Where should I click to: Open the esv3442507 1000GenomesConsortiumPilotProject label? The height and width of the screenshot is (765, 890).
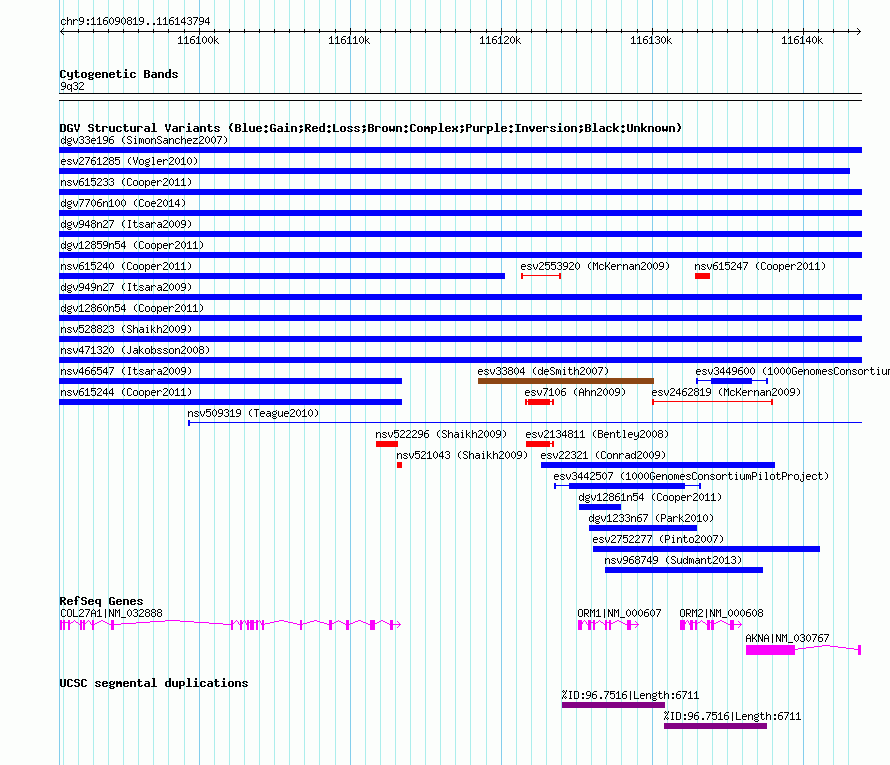[691, 476]
